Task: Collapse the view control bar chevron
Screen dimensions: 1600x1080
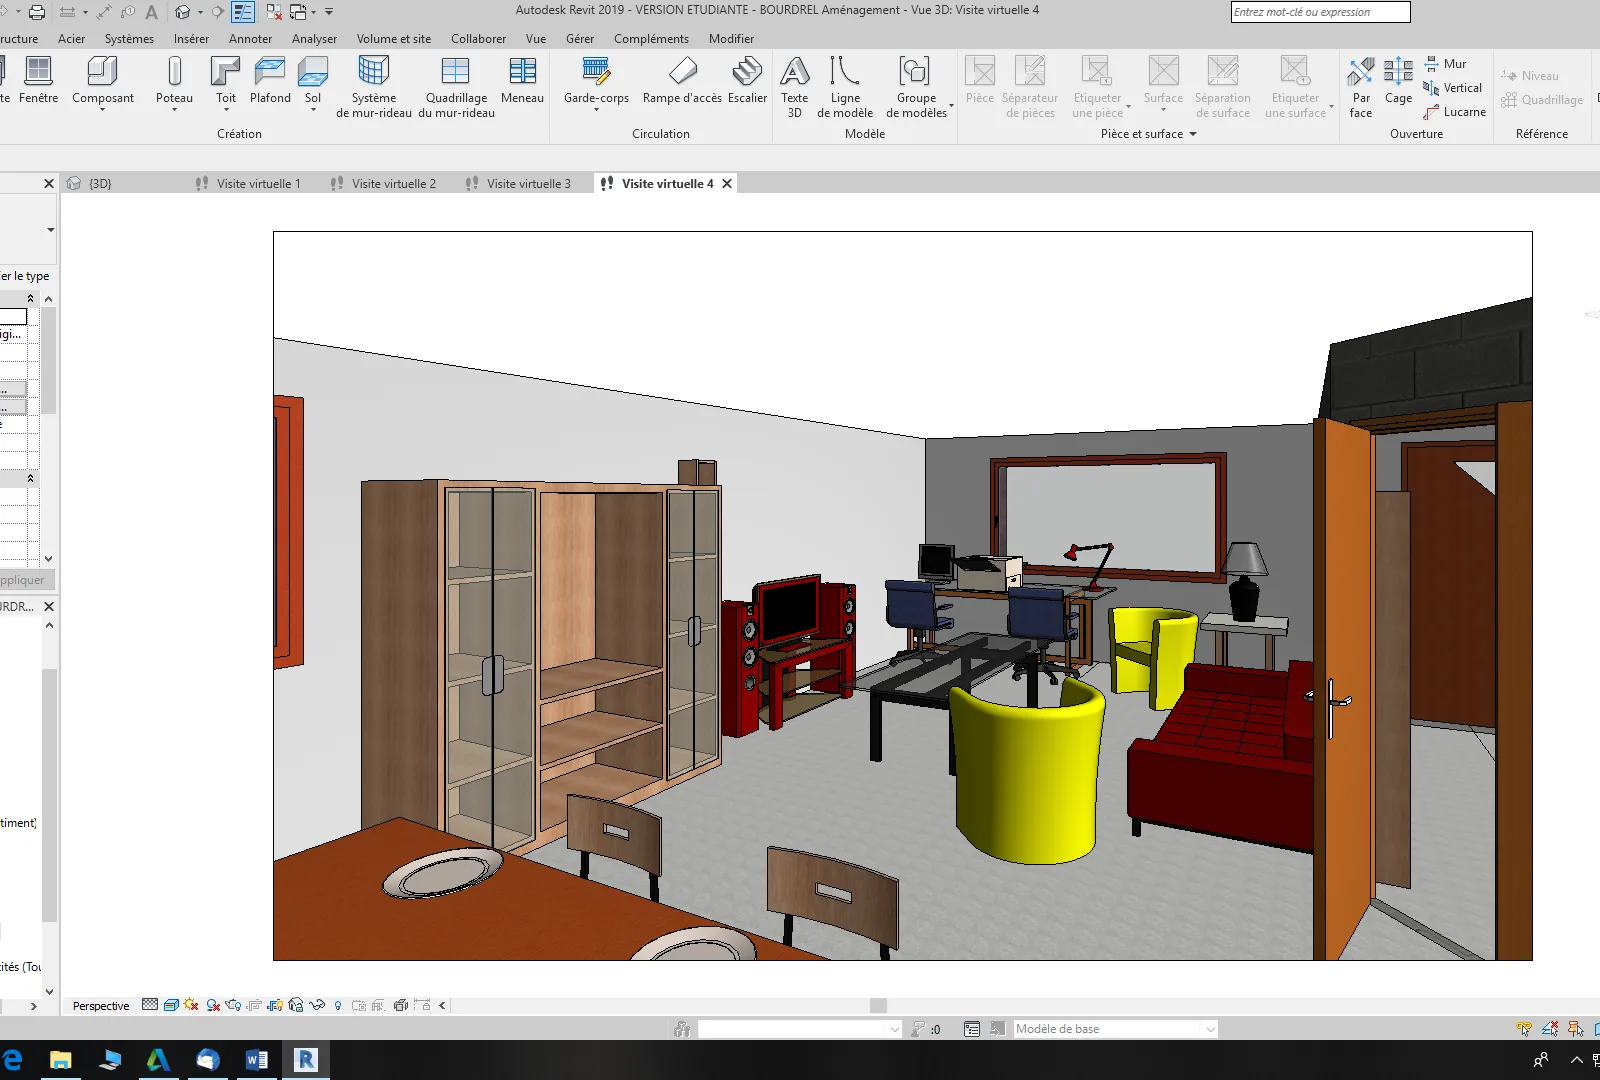Action: [x=442, y=1005]
